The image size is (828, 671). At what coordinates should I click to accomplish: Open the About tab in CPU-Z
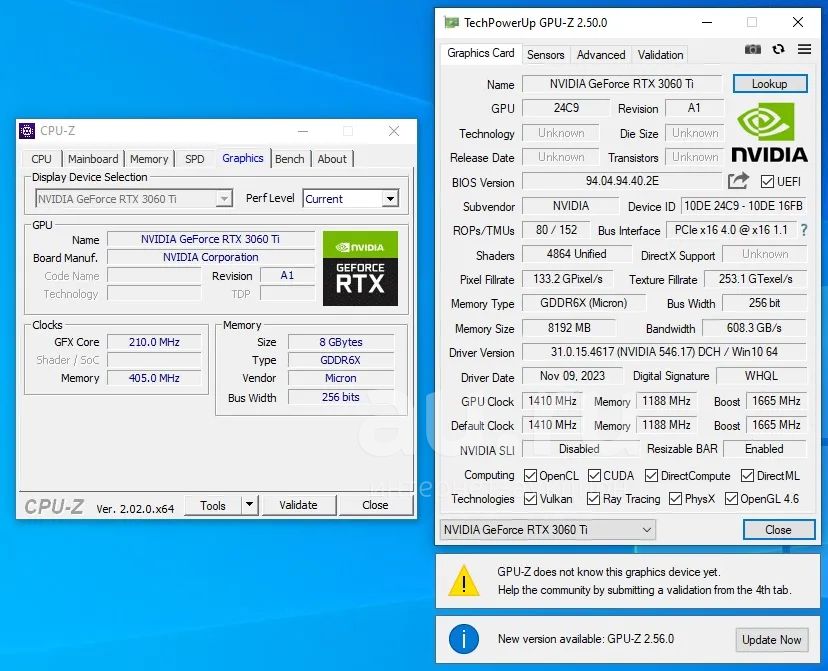pyautogui.click(x=332, y=159)
